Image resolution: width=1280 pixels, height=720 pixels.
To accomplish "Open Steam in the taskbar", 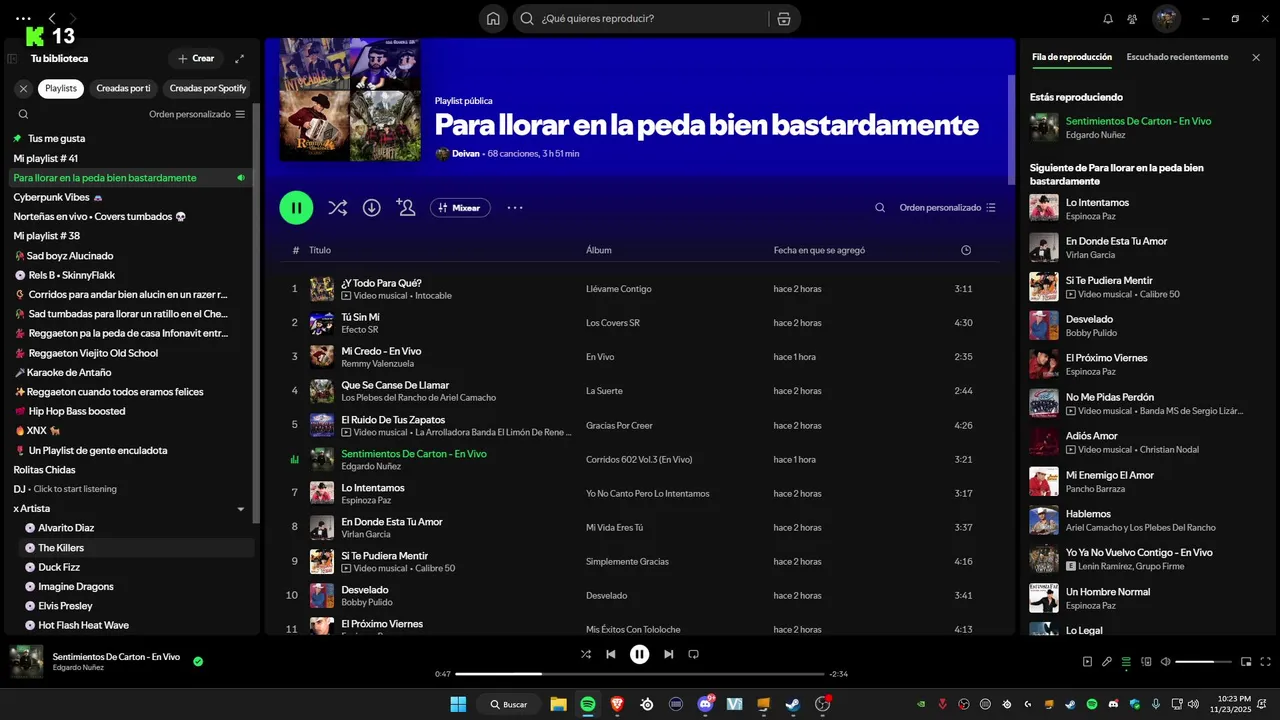I will pyautogui.click(x=792, y=704).
